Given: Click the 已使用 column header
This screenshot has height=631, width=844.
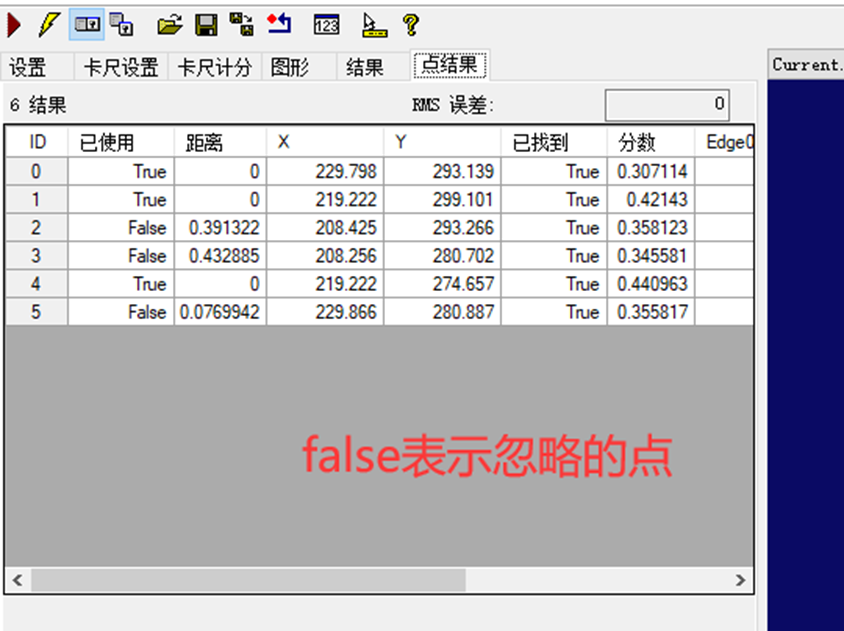Looking at the screenshot, I should click(x=121, y=142).
